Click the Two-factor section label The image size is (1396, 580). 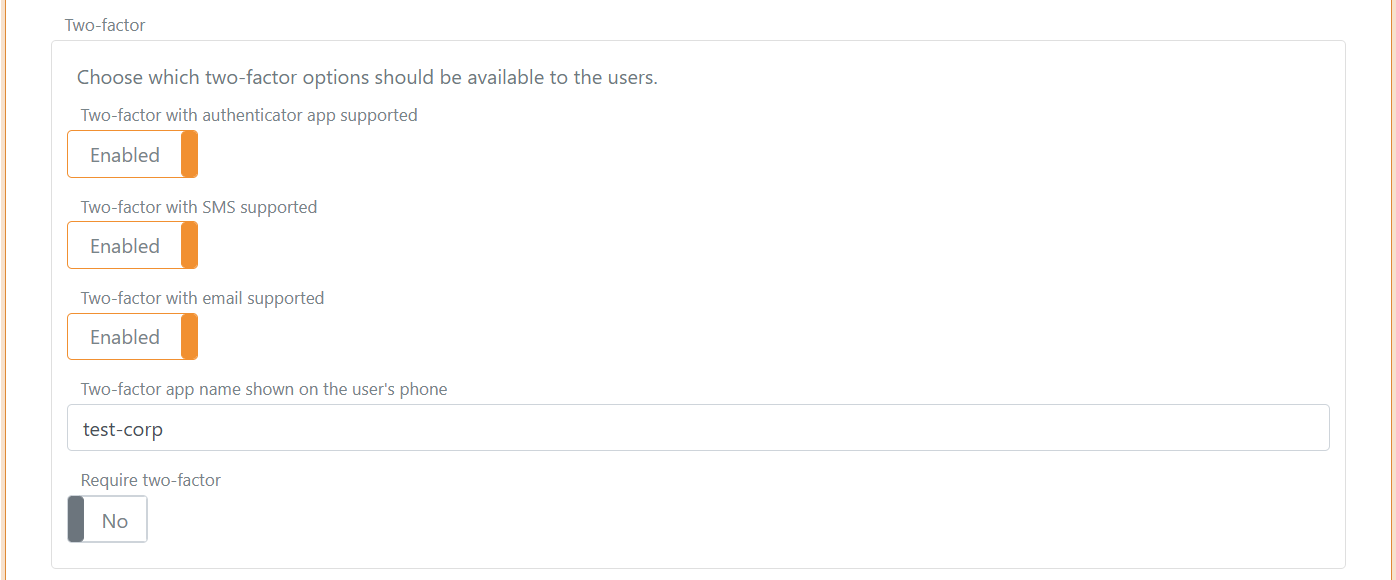[104, 24]
